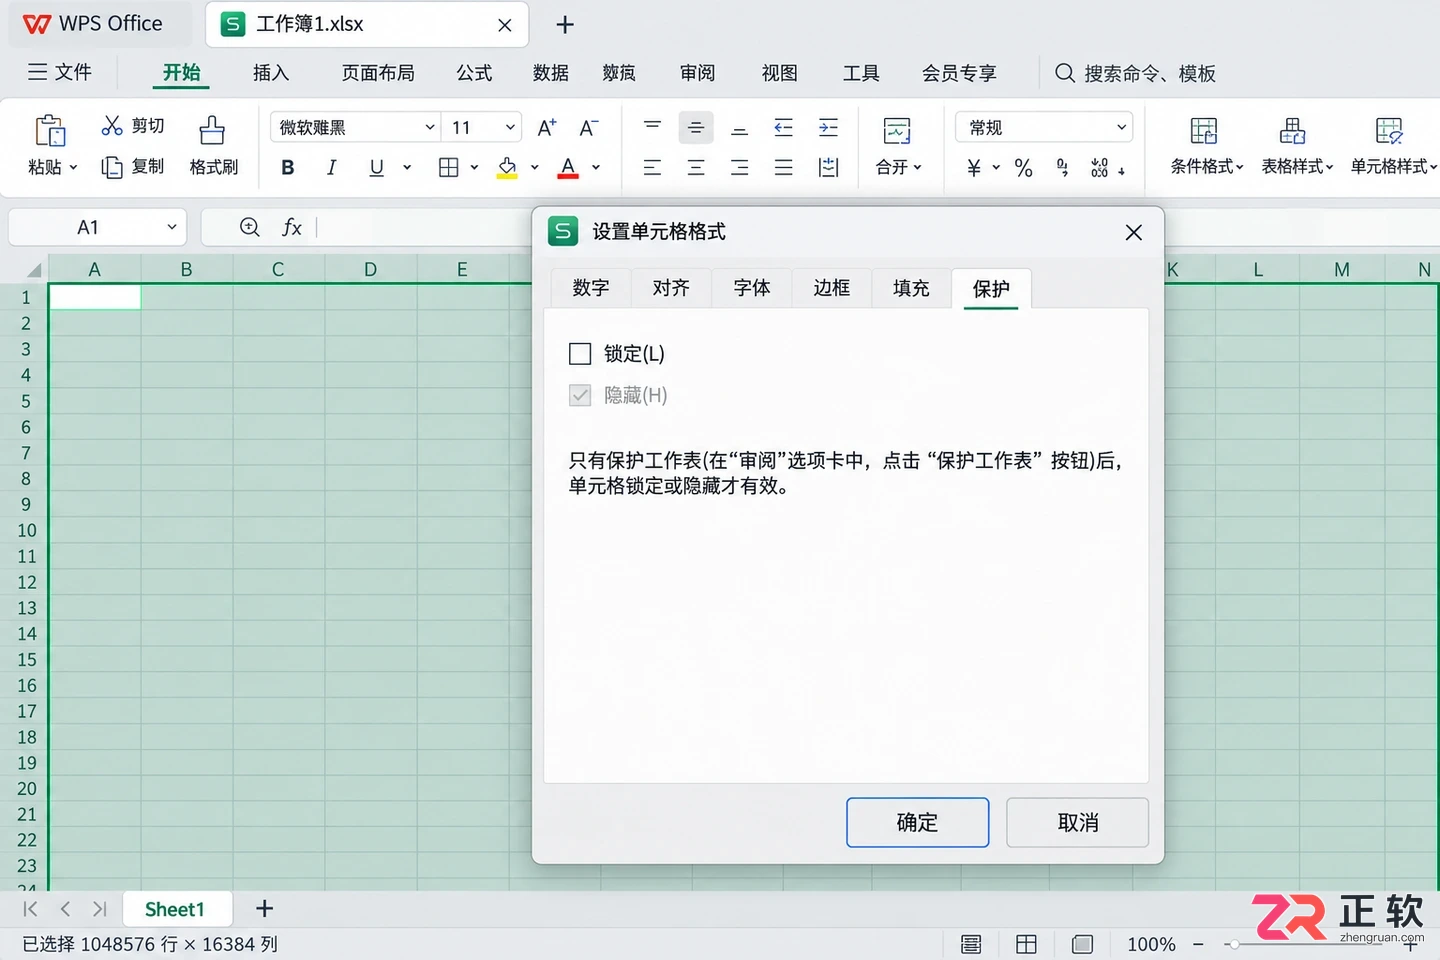The height and width of the screenshot is (960, 1440).
Task: Open the 插入 ribbon tab
Action: [x=271, y=73]
